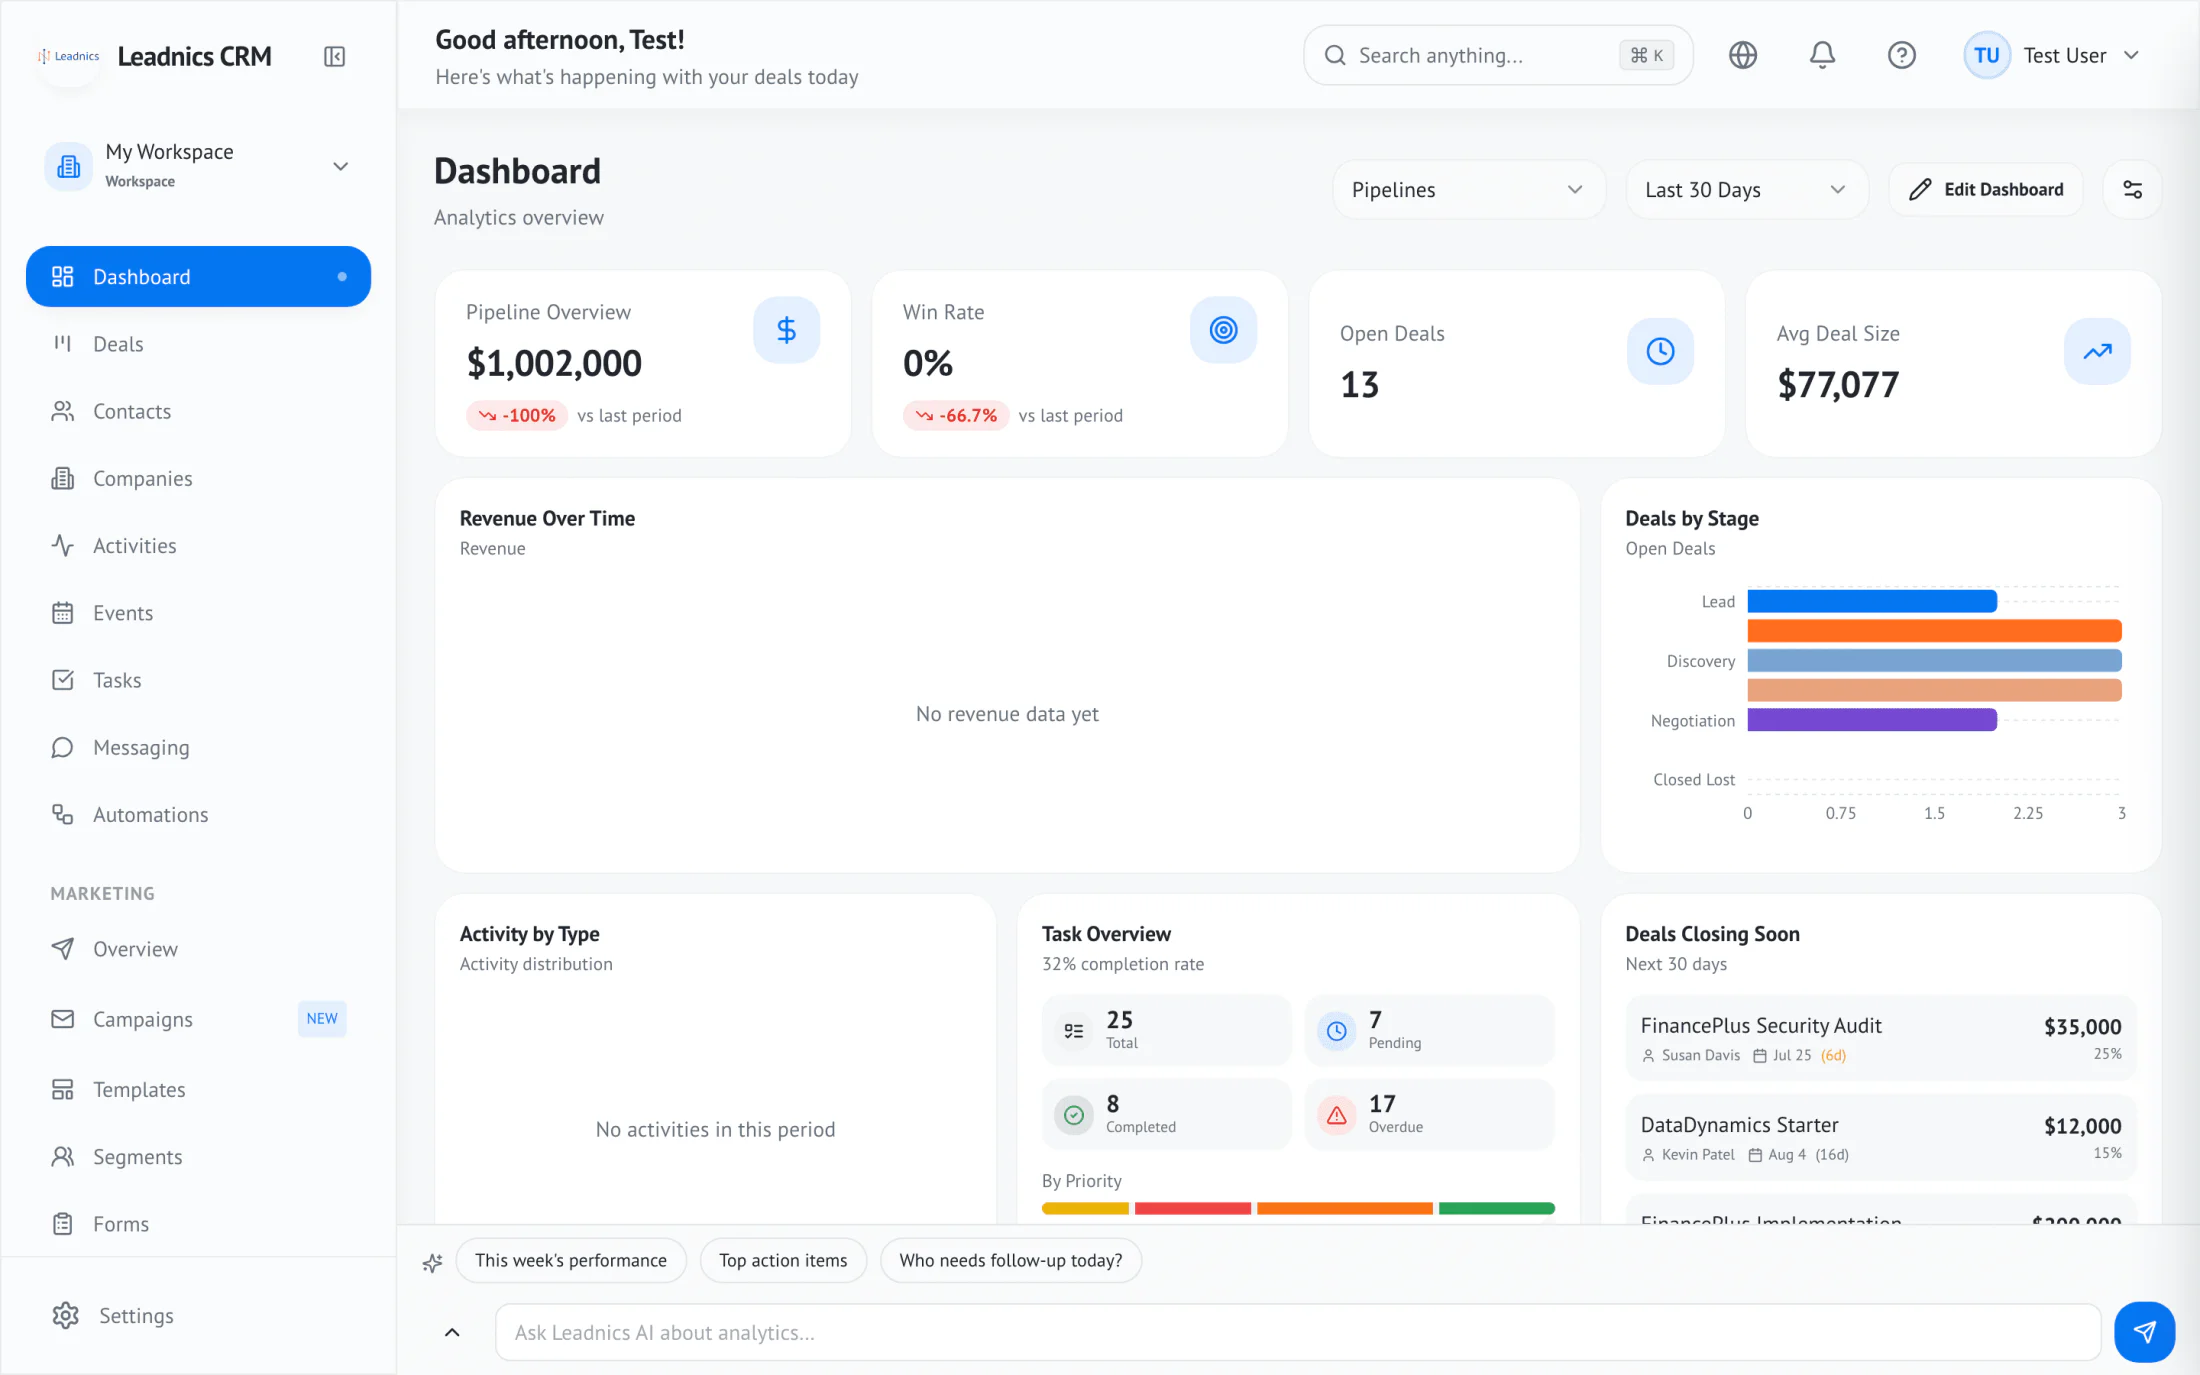
Task: Click the TU user avatar
Action: tap(1986, 55)
